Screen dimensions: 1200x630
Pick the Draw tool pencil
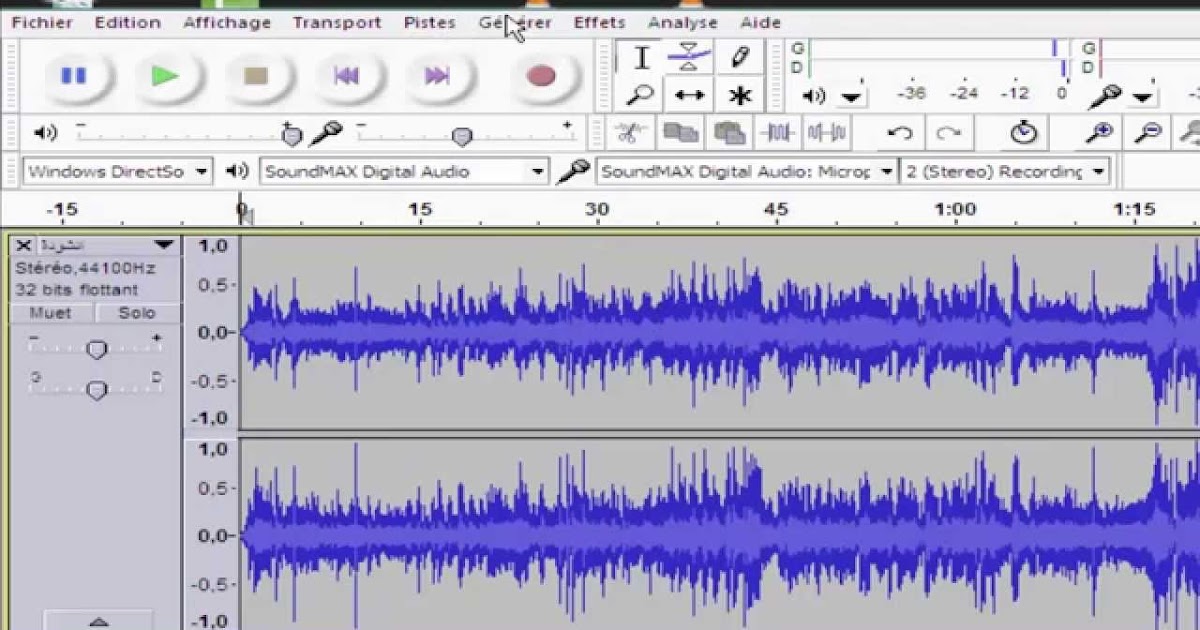coord(738,57)
